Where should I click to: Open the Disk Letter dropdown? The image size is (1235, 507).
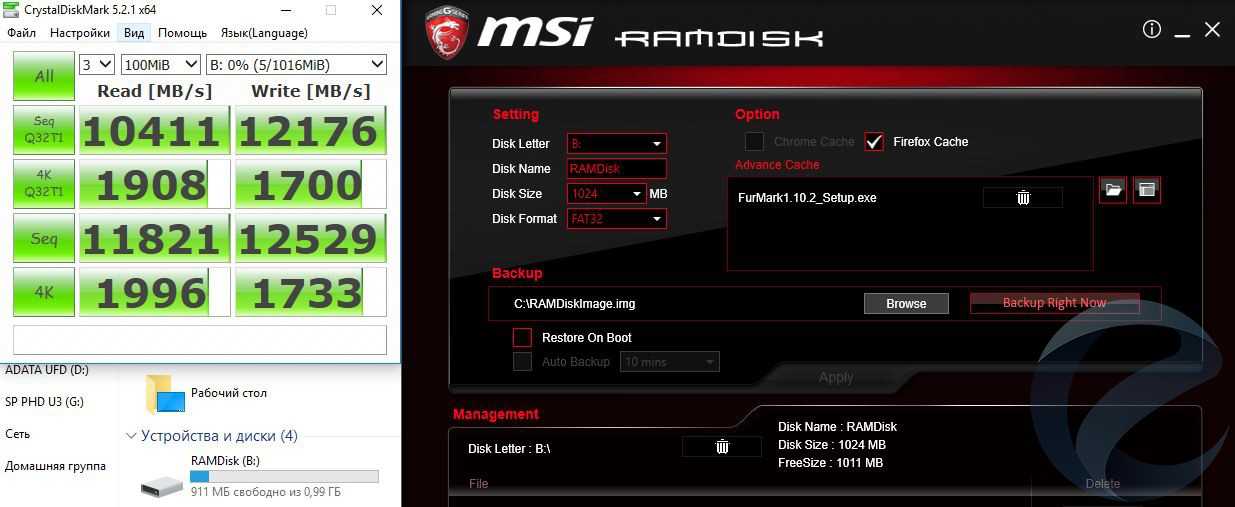(x=617, y=144)
